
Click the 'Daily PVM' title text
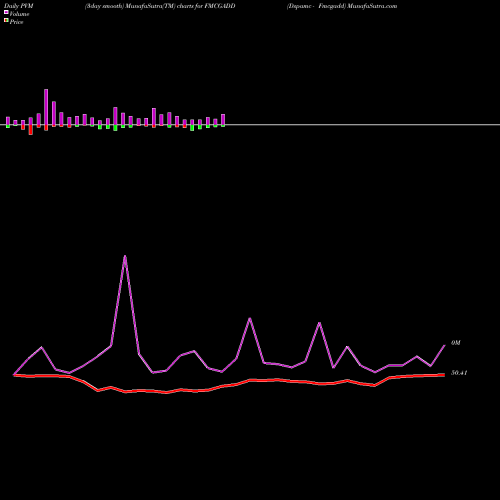tap(18, 6)
